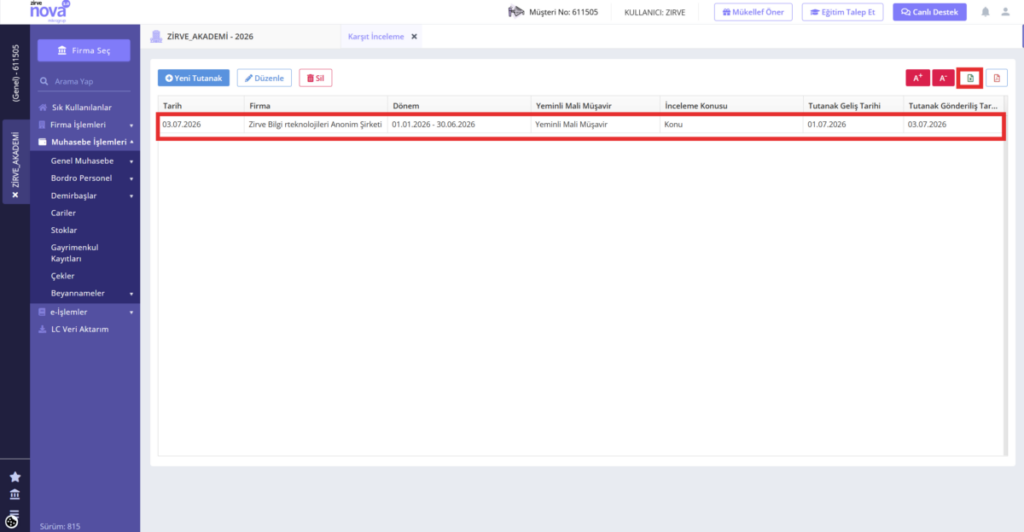Click the Sil delete button
Screen dimensions: 1024x532
pos(315,78)
